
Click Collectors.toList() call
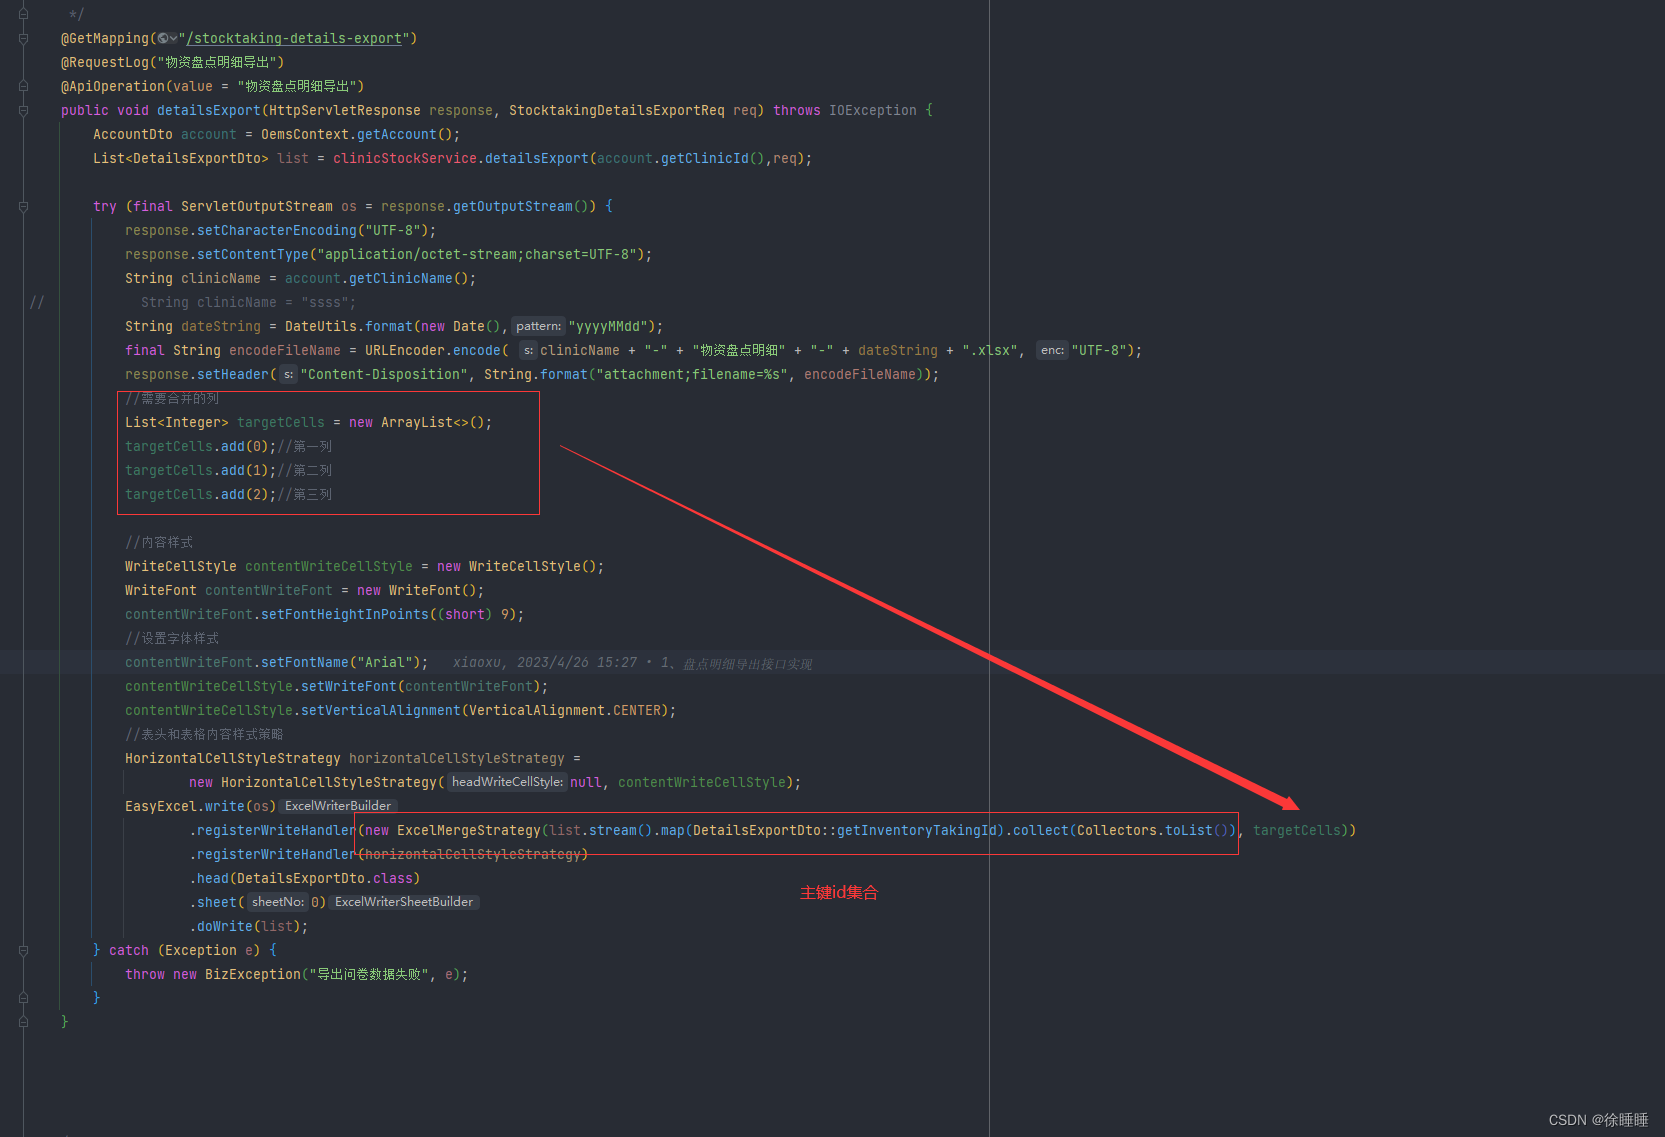click(x=1153, y=831)
